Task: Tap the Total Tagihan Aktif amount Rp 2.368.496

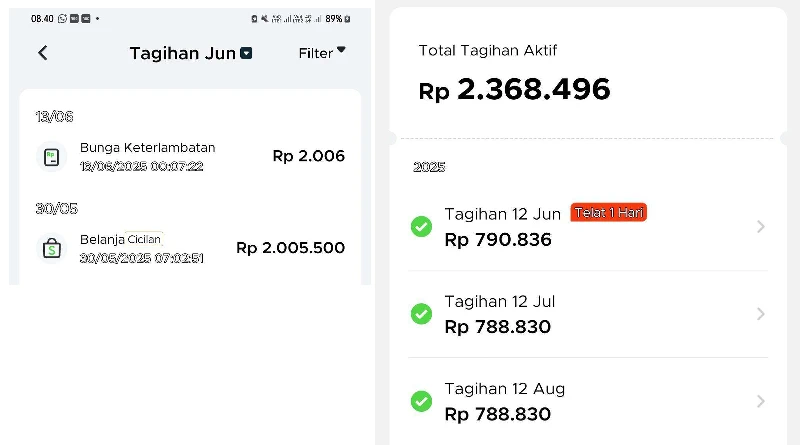Action: pyautogui.click(x=514, y=89)
